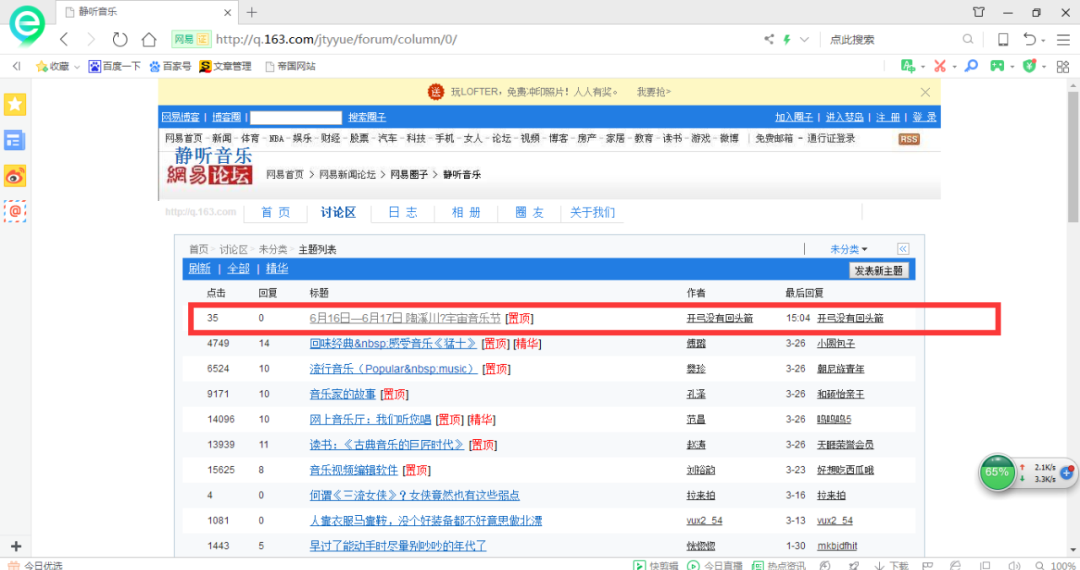
Task: Collapse the bookmarks bar side arrow
Action: point(17,66)
